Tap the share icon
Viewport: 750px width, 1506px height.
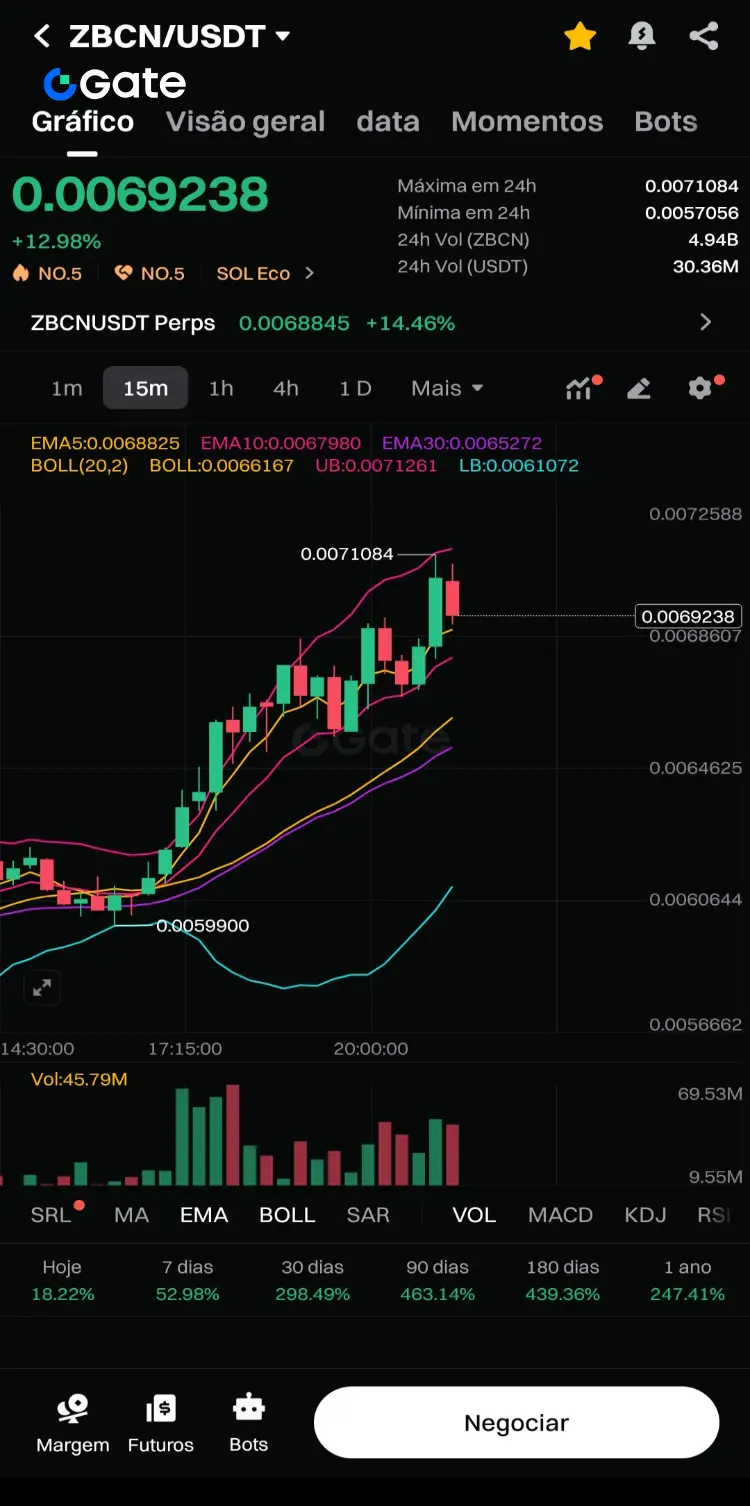coord(704,37)
